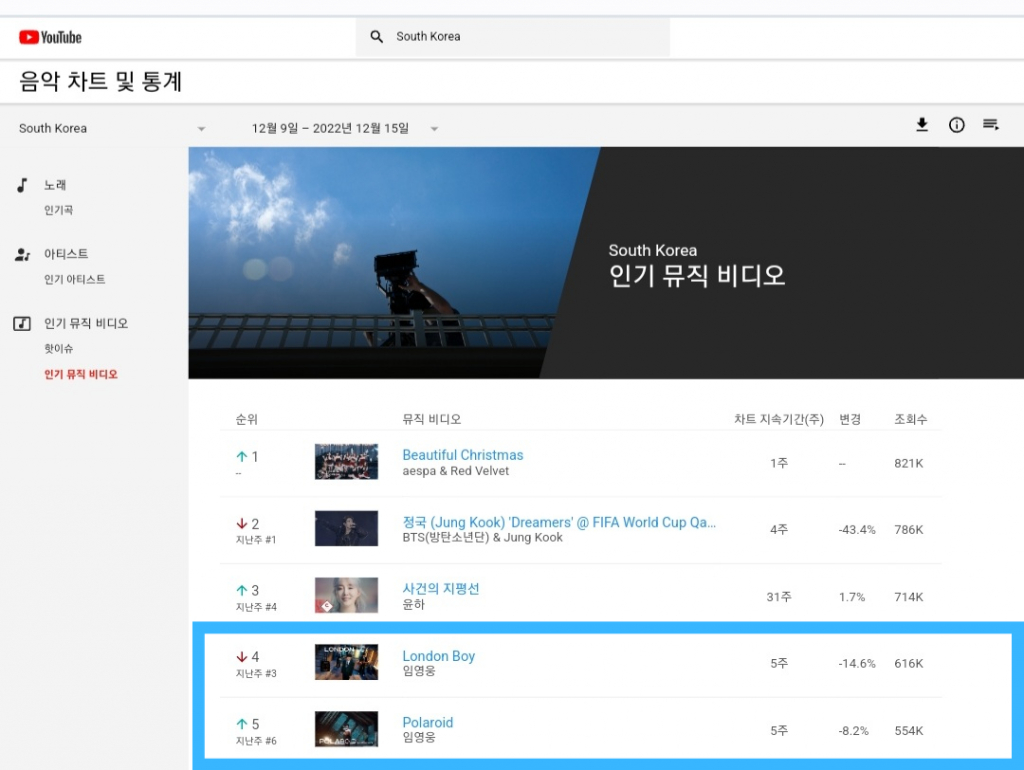
Task: Click the Polaroid video title
Action: (x=427, y=722)
